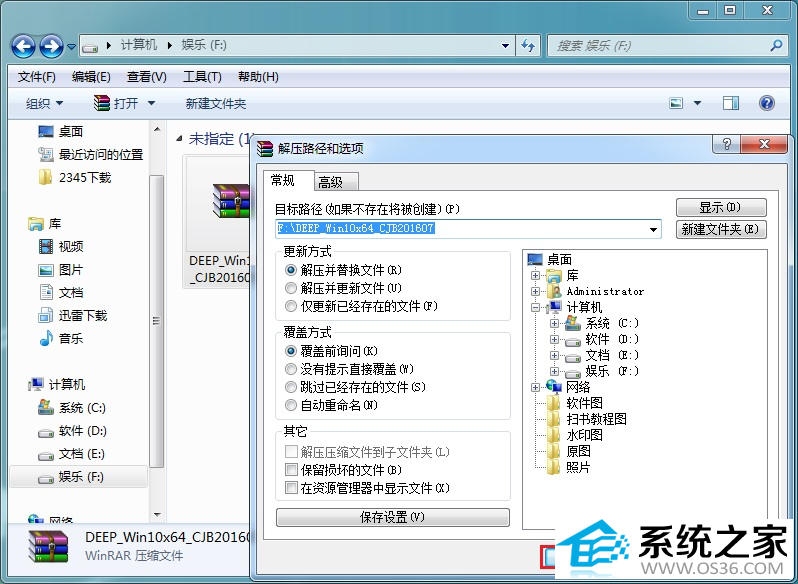Check 保留损坏的文件(B) checkbox
The width and height of the screenshot is (798, 584).
click(291, 470)
